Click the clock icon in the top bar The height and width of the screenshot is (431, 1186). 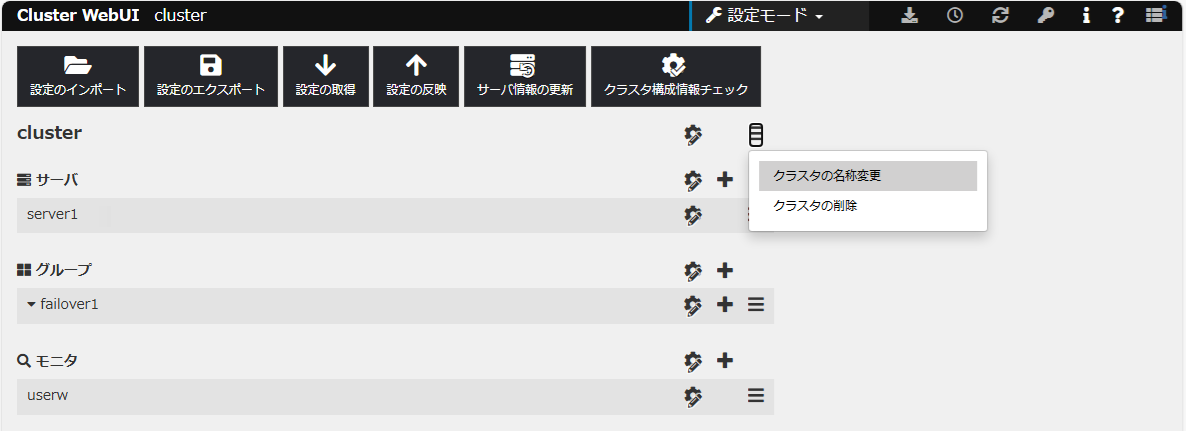(x=955, y=16)
